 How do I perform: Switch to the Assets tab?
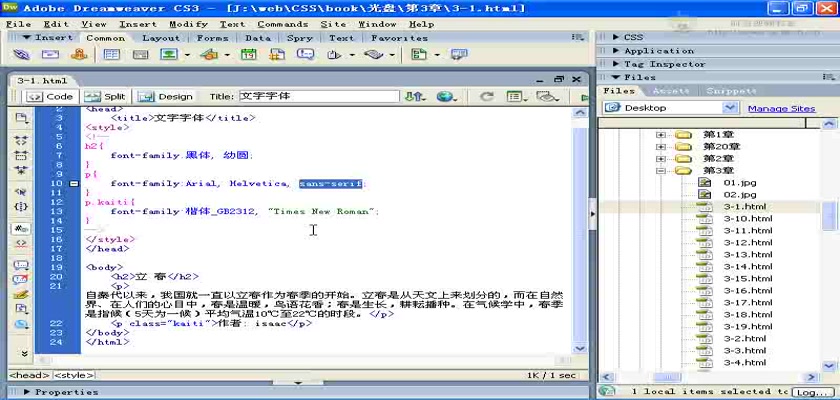[671, 91]
